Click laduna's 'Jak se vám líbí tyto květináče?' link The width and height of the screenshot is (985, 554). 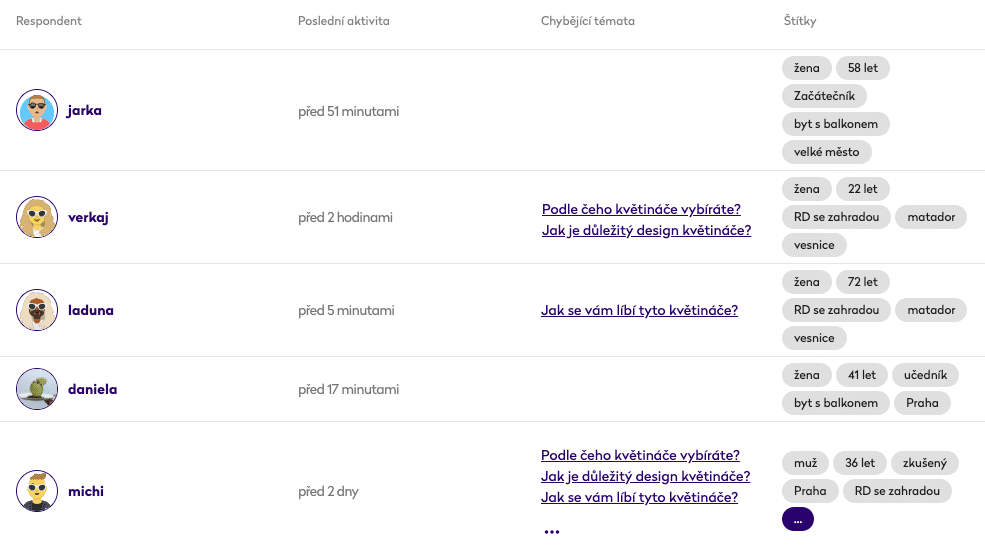tap(639, 310)
